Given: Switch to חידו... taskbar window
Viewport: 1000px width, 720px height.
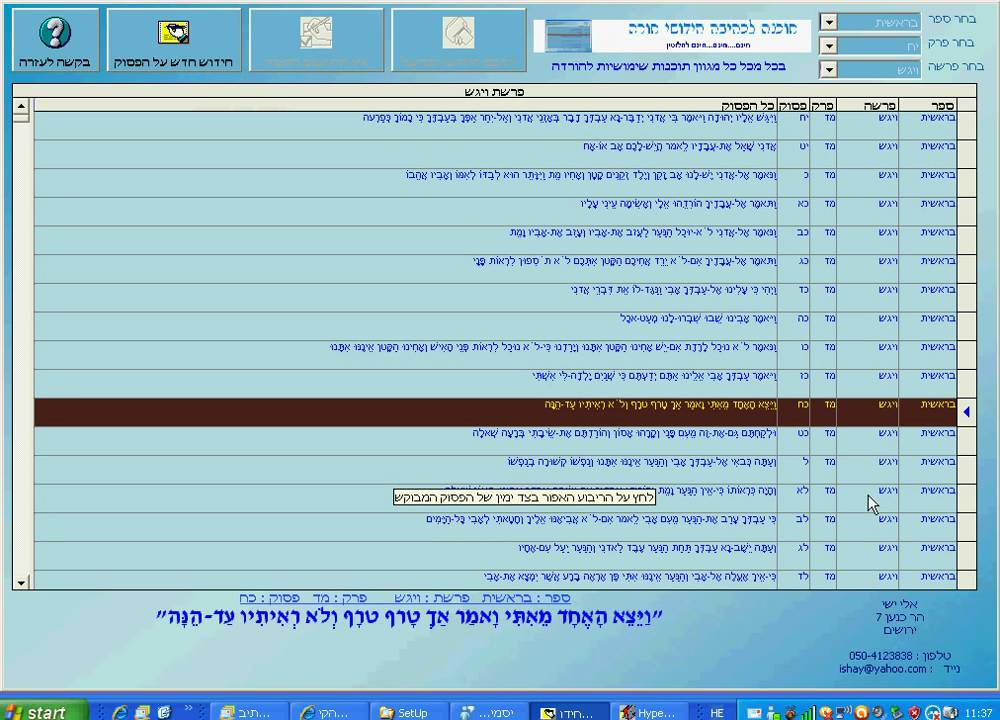Looking at the screenshot, I should click(x=569, y=712).
